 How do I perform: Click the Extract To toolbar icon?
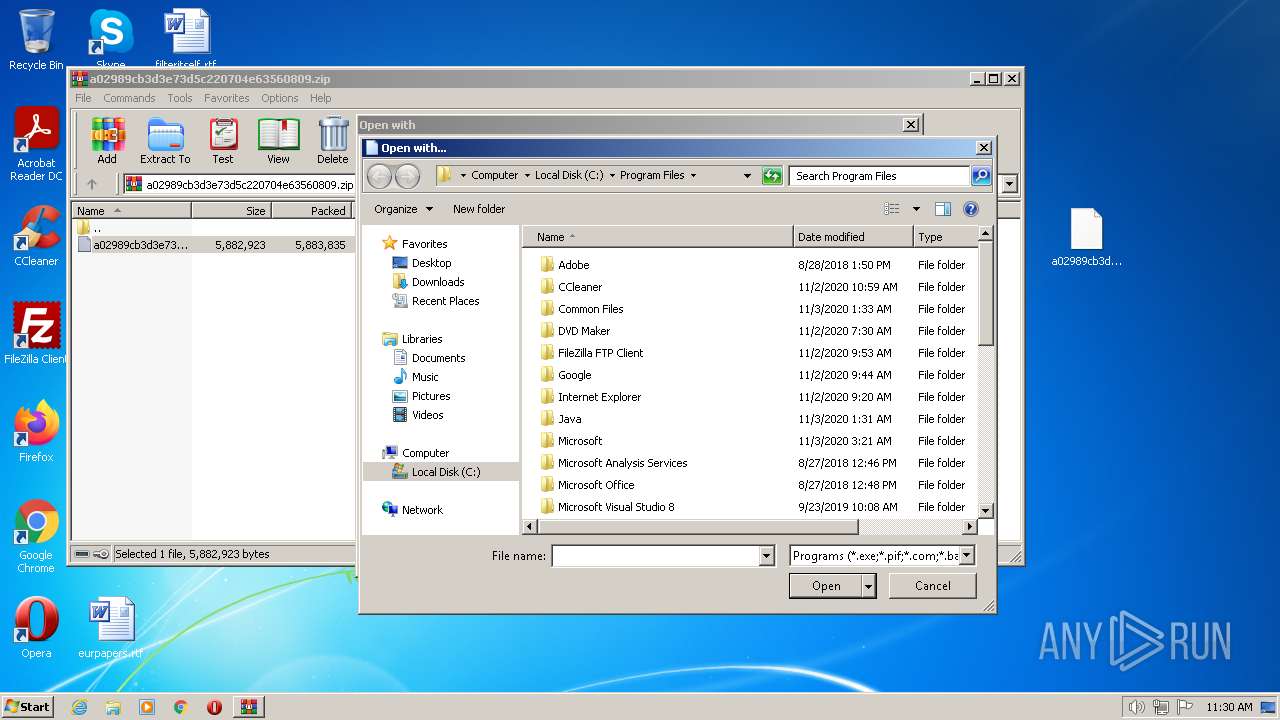pyautogui.click(x=165, y=141)
